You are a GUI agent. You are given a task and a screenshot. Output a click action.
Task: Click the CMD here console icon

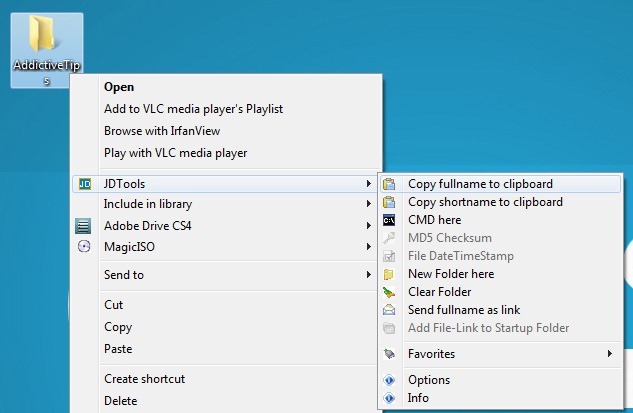point(389,220)
